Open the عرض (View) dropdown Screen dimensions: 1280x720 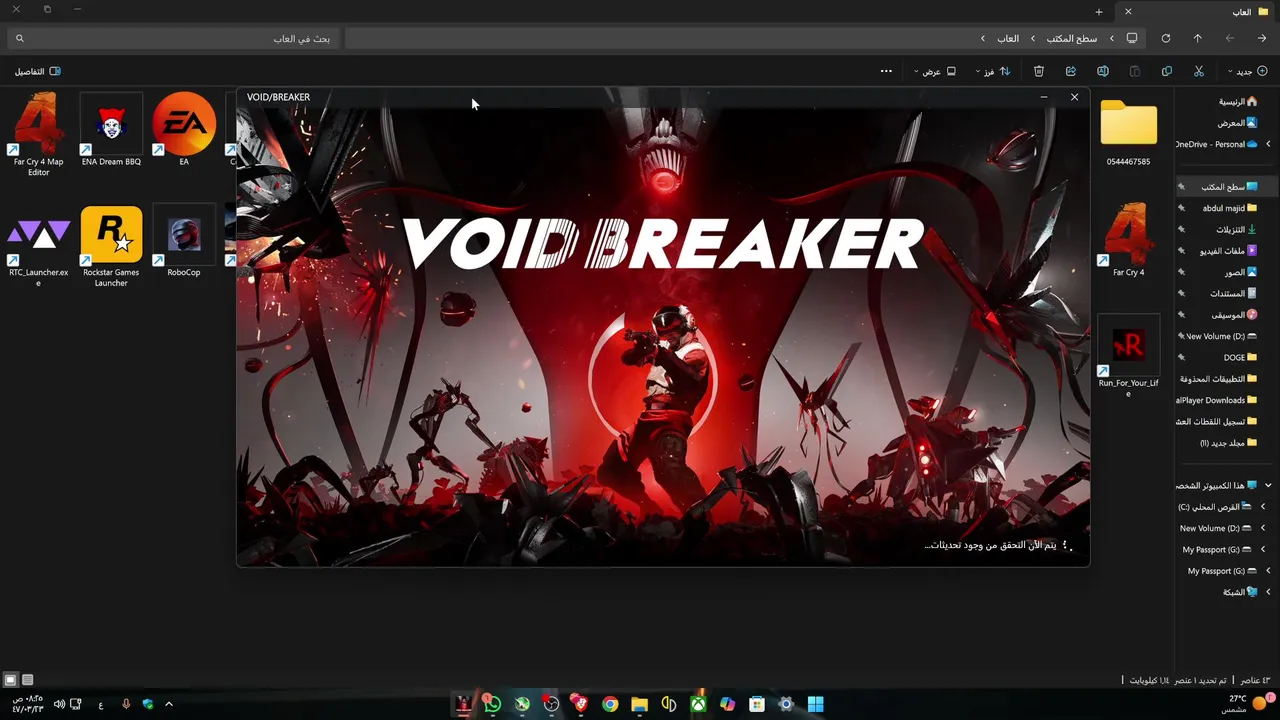point(934,71)
